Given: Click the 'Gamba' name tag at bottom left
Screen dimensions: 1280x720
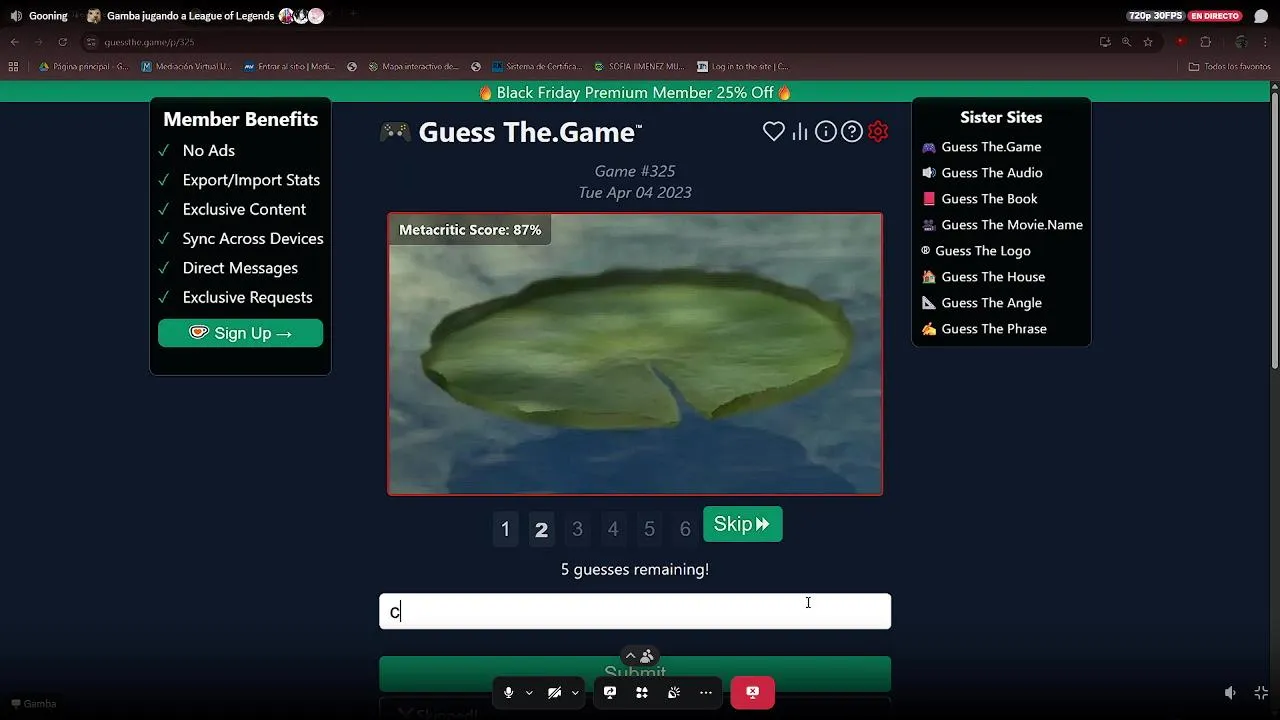Looking at the screenshot, I should [x=34, y=704].
